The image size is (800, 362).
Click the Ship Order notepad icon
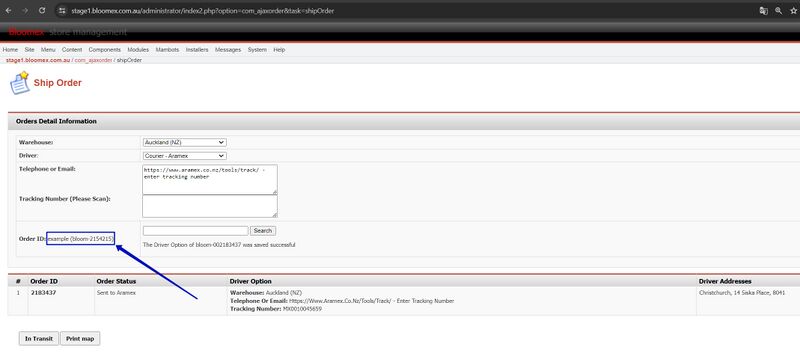point(20,83)
